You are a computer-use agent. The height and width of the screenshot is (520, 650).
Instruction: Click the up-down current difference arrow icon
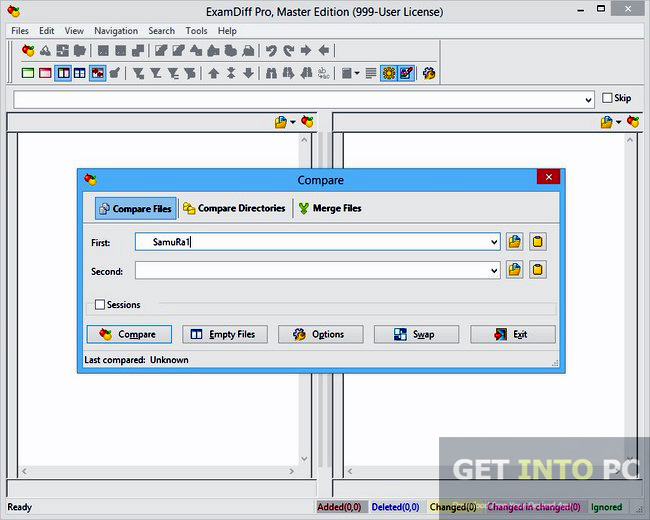click(231, 73)
